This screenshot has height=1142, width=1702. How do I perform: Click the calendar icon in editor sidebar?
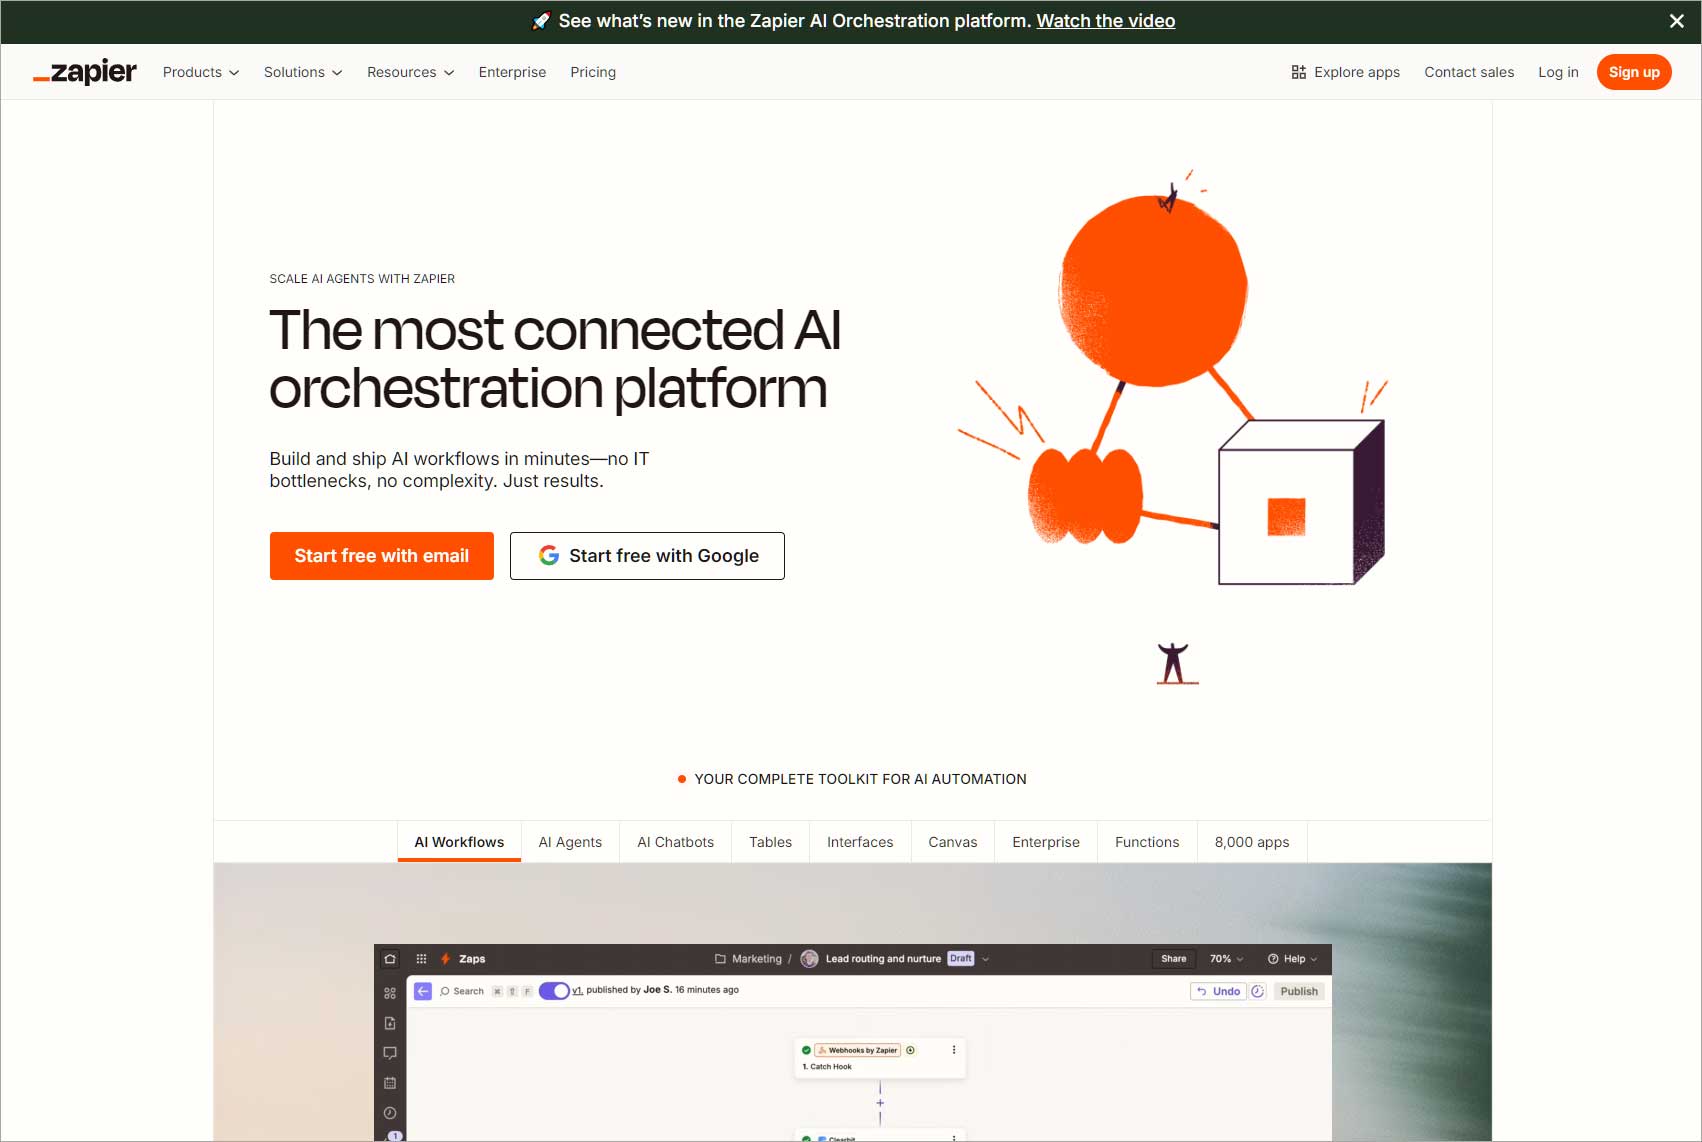pos(390,1083)
